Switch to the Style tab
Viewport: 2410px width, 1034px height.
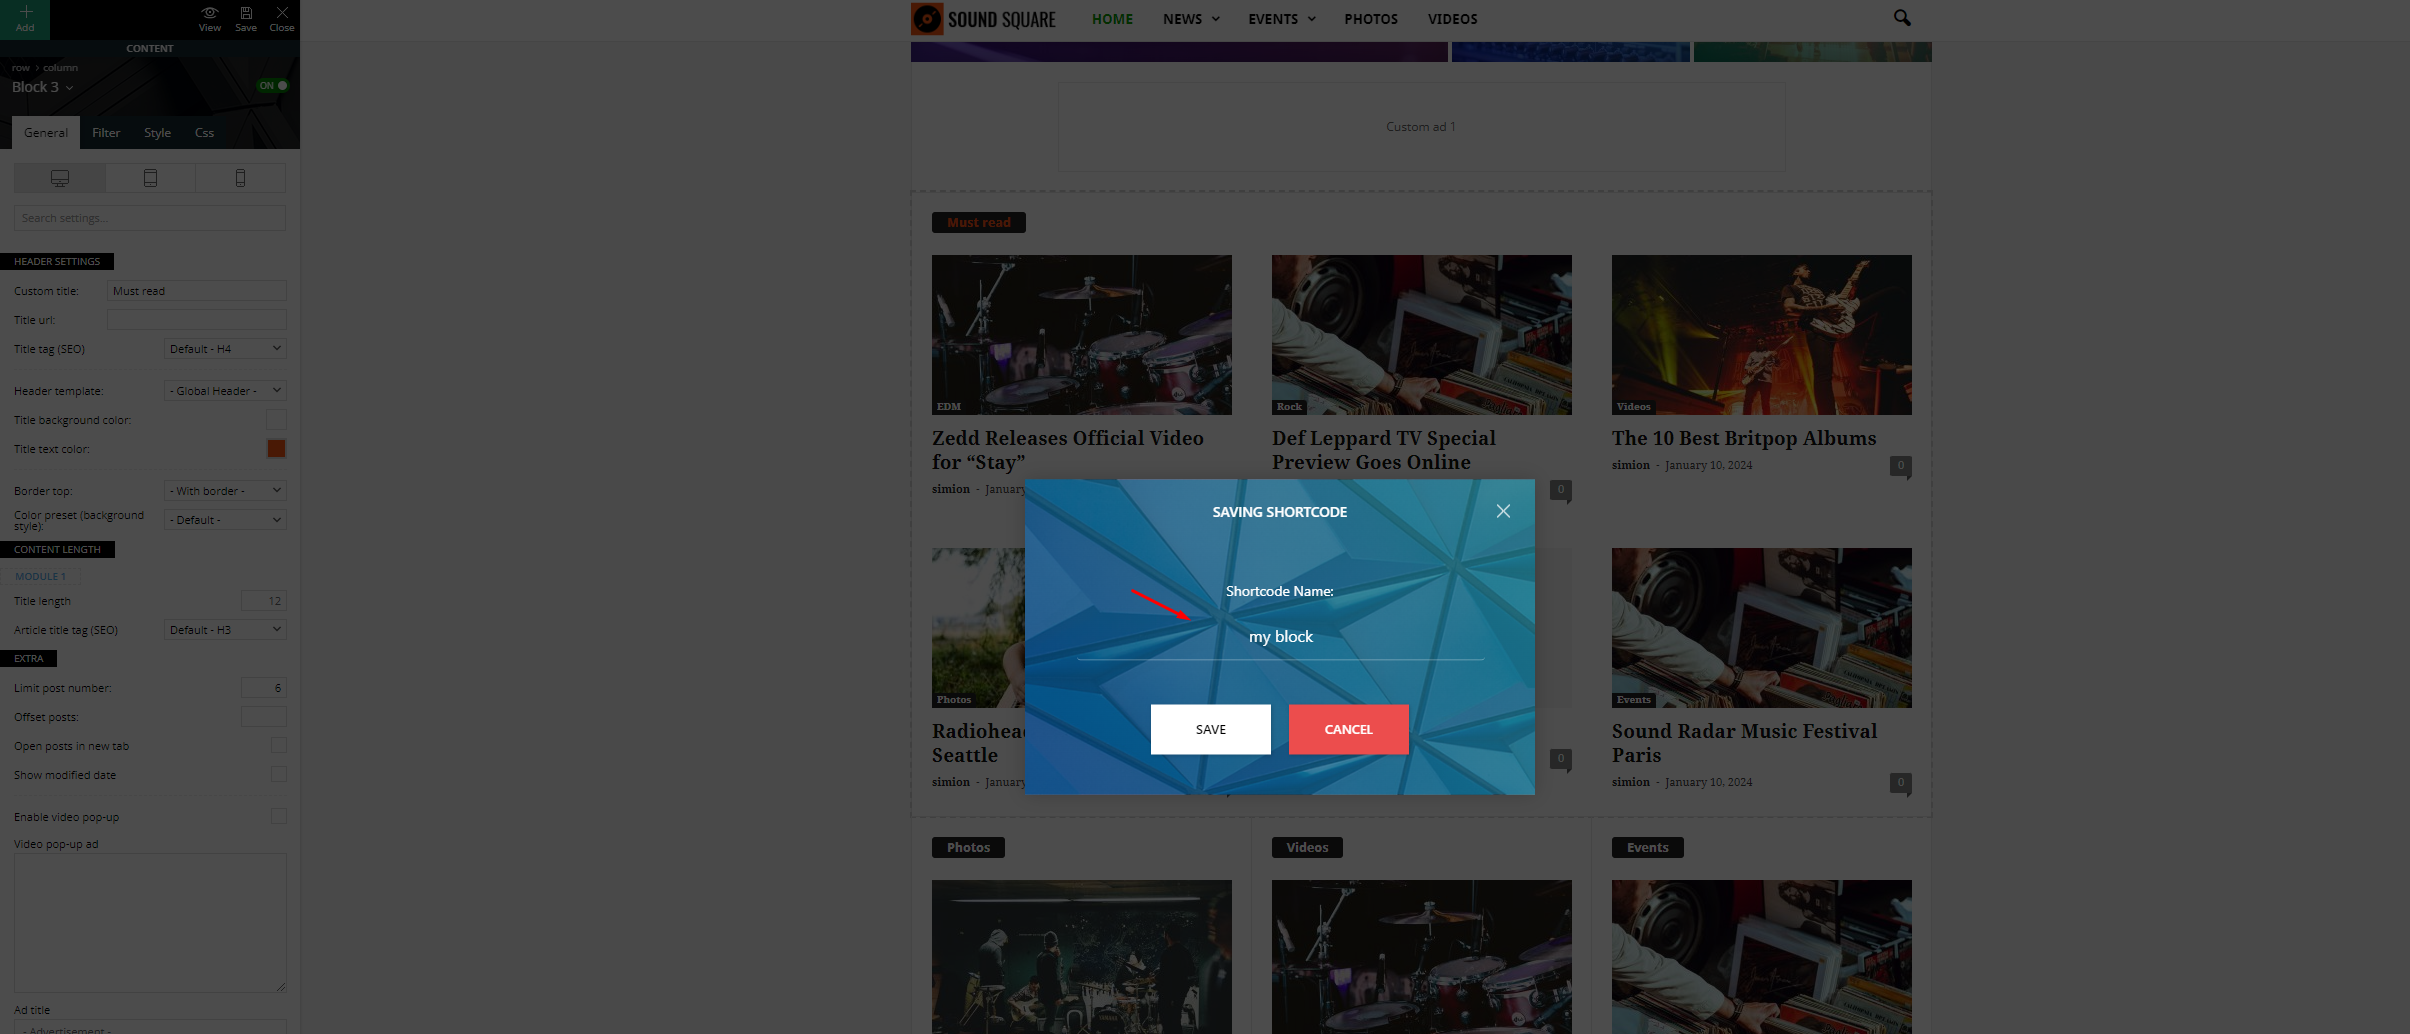pyautogui.click(x=157, y=133)
